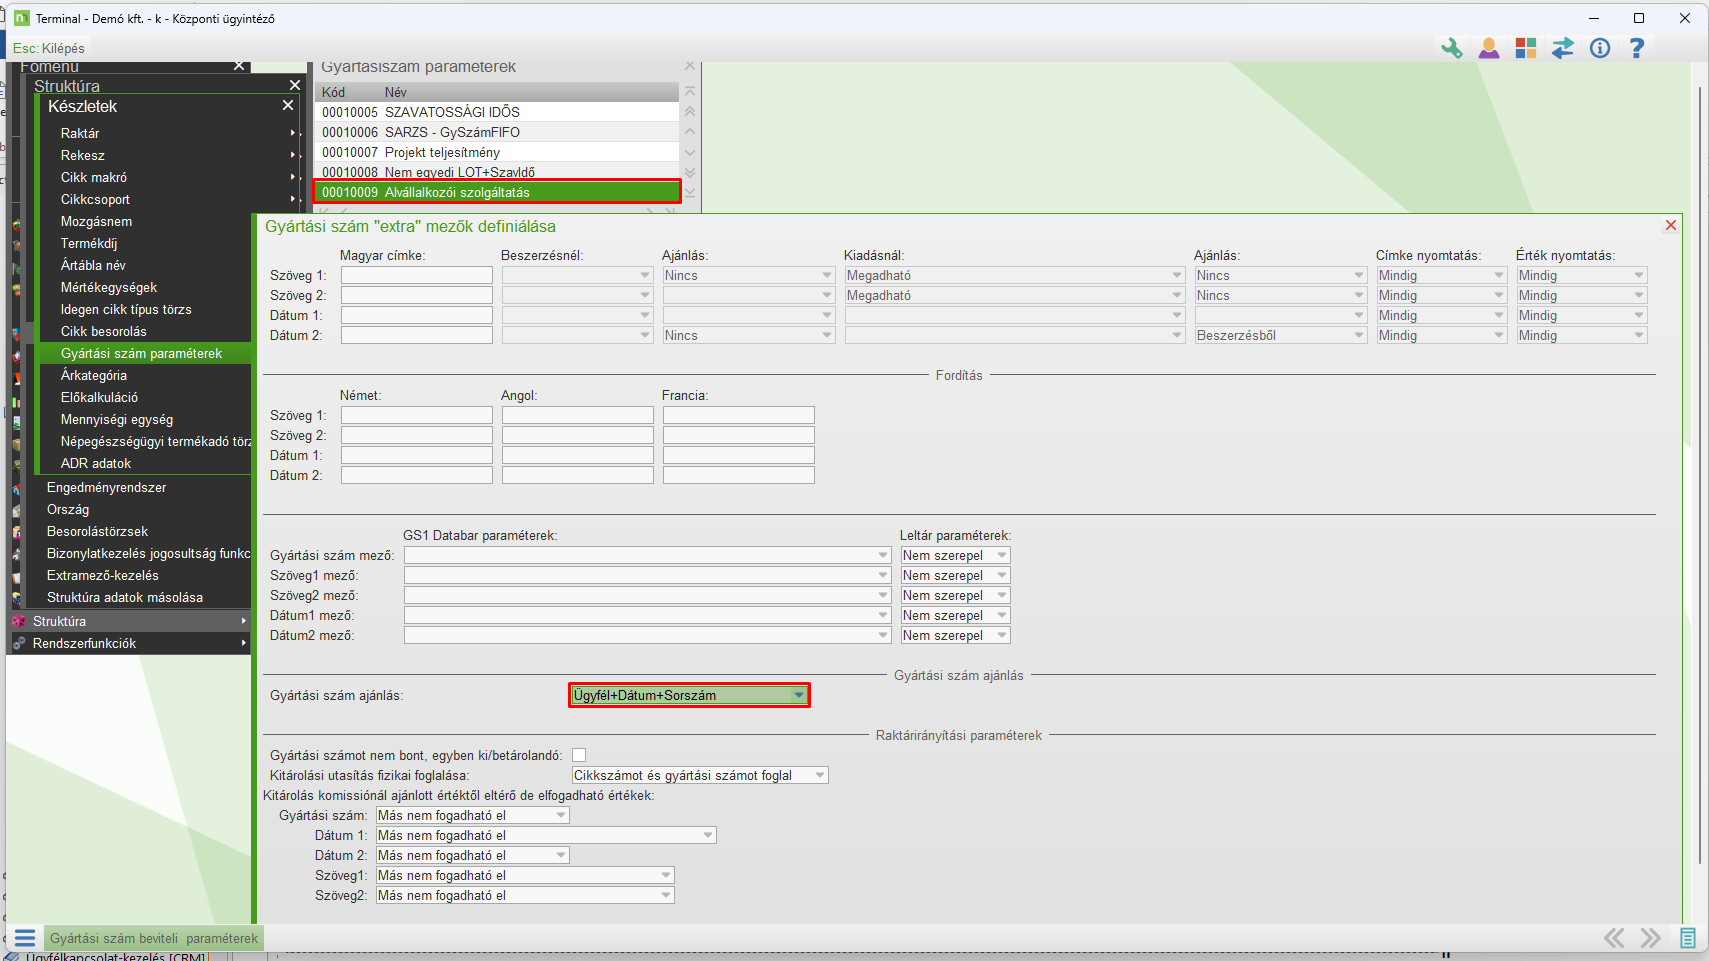Open Szöveg 1 Ajánlás 'Nincs' dropdown after Beszerzésnél
This screenshot has height=961, width=1709.
(749, 275)
